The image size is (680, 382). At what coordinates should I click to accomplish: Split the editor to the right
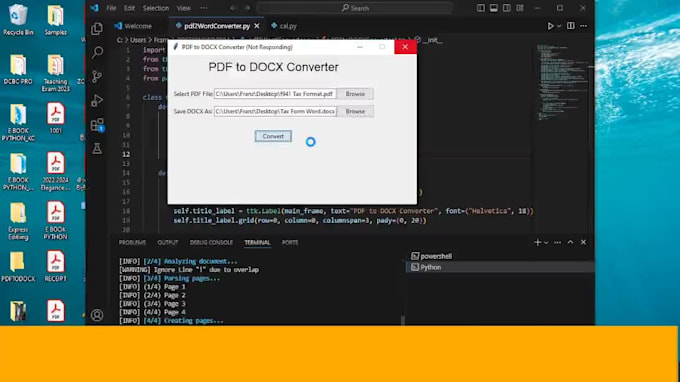coord(571,26)
